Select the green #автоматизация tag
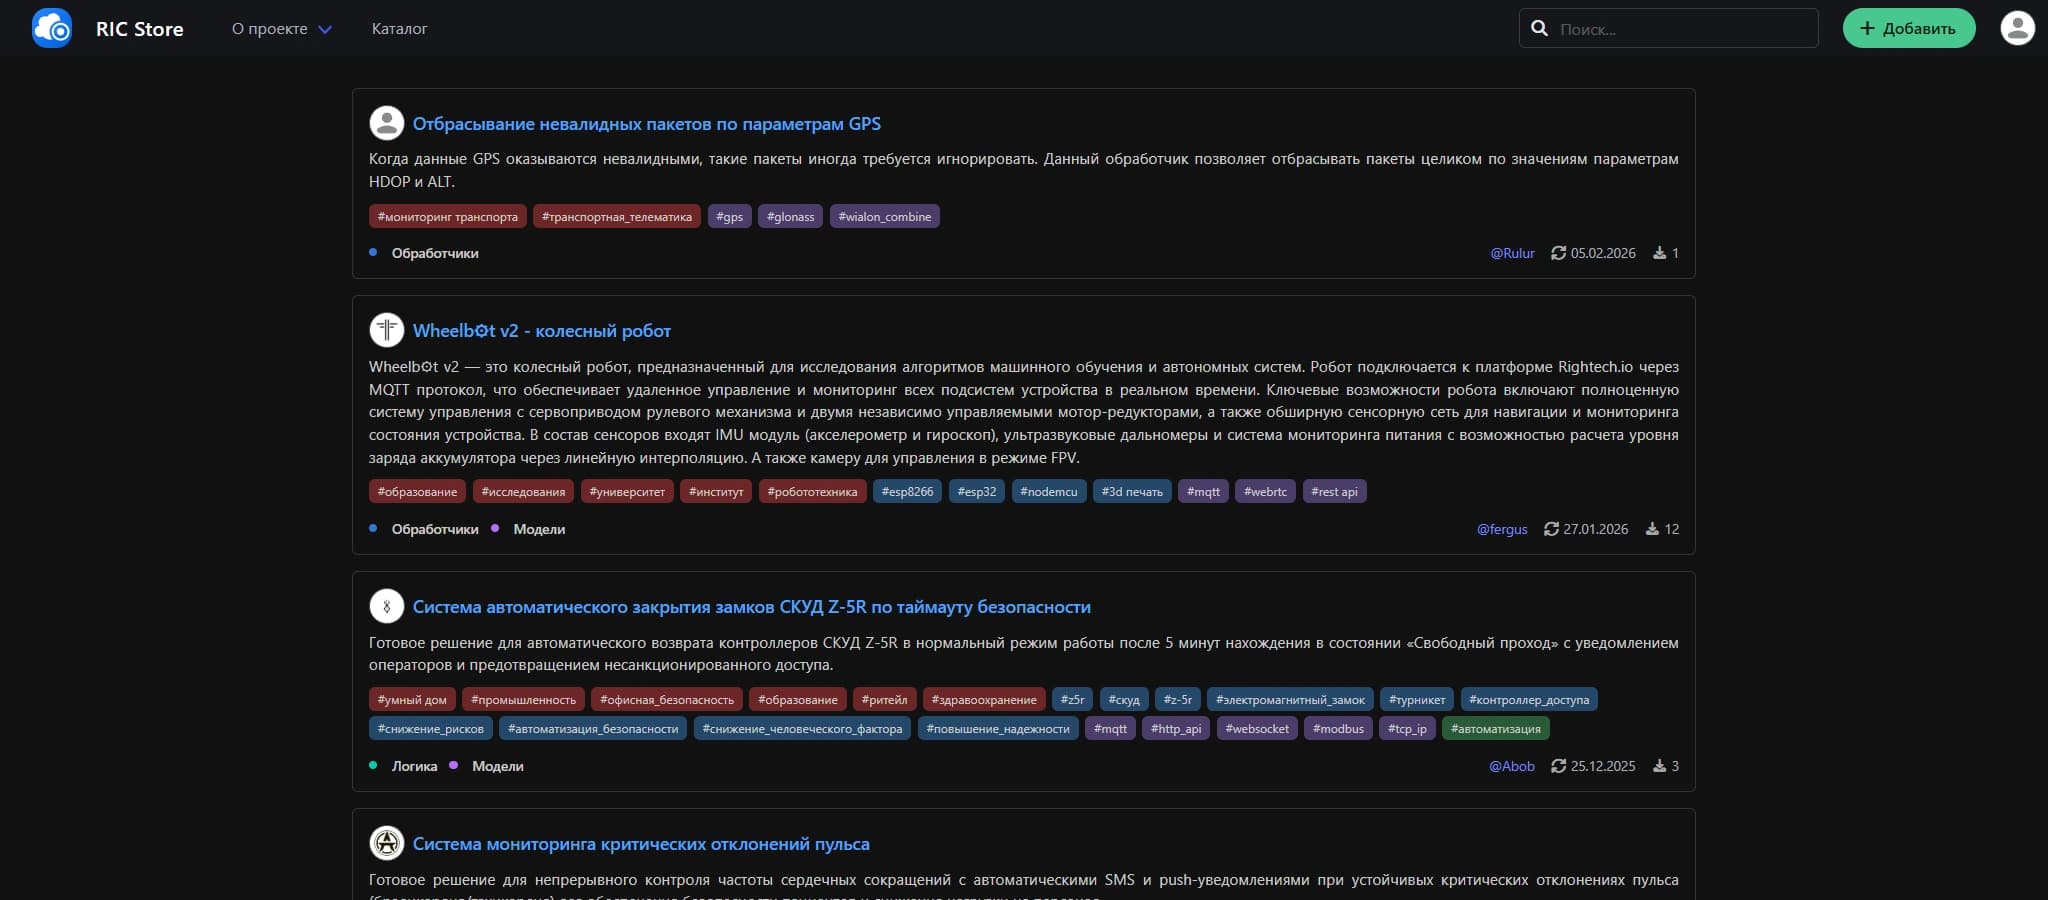The width and height of the screenshot is (2048, 900). tap(1495, 728)
